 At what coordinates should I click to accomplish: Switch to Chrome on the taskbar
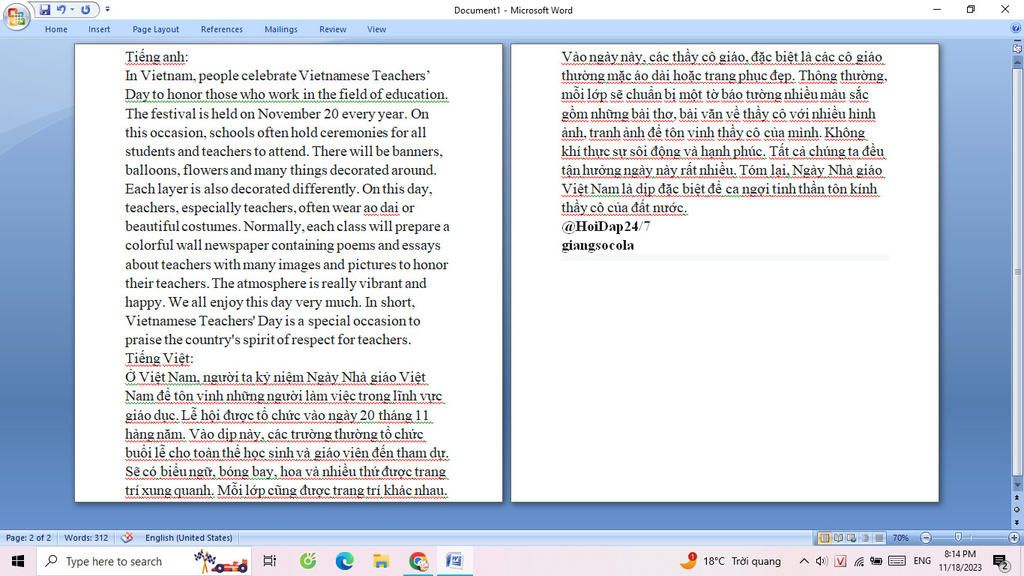point(418,561)
